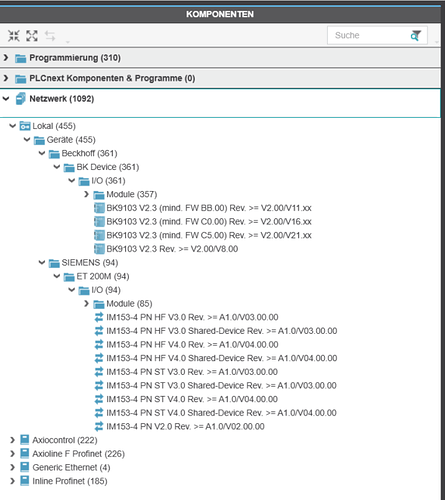445x500 pixels.
Task: Click the IM153-4 PN V2.0 Profinet arrows icon
Action: coord(99,426)
